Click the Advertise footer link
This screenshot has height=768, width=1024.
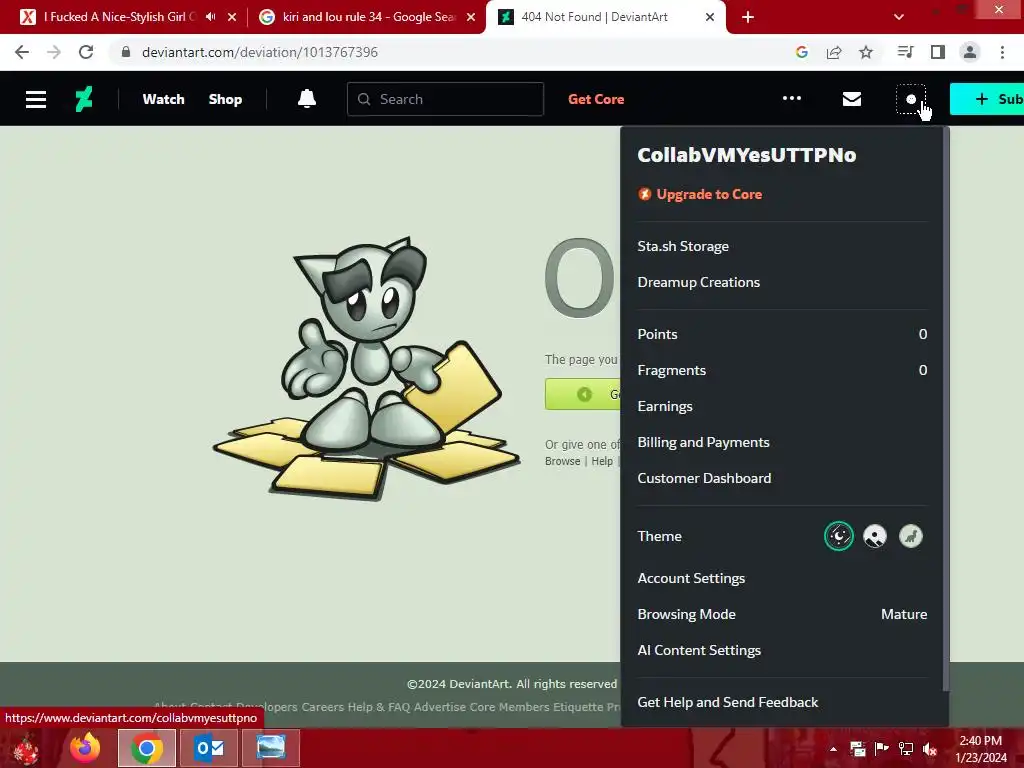[440, 707]
